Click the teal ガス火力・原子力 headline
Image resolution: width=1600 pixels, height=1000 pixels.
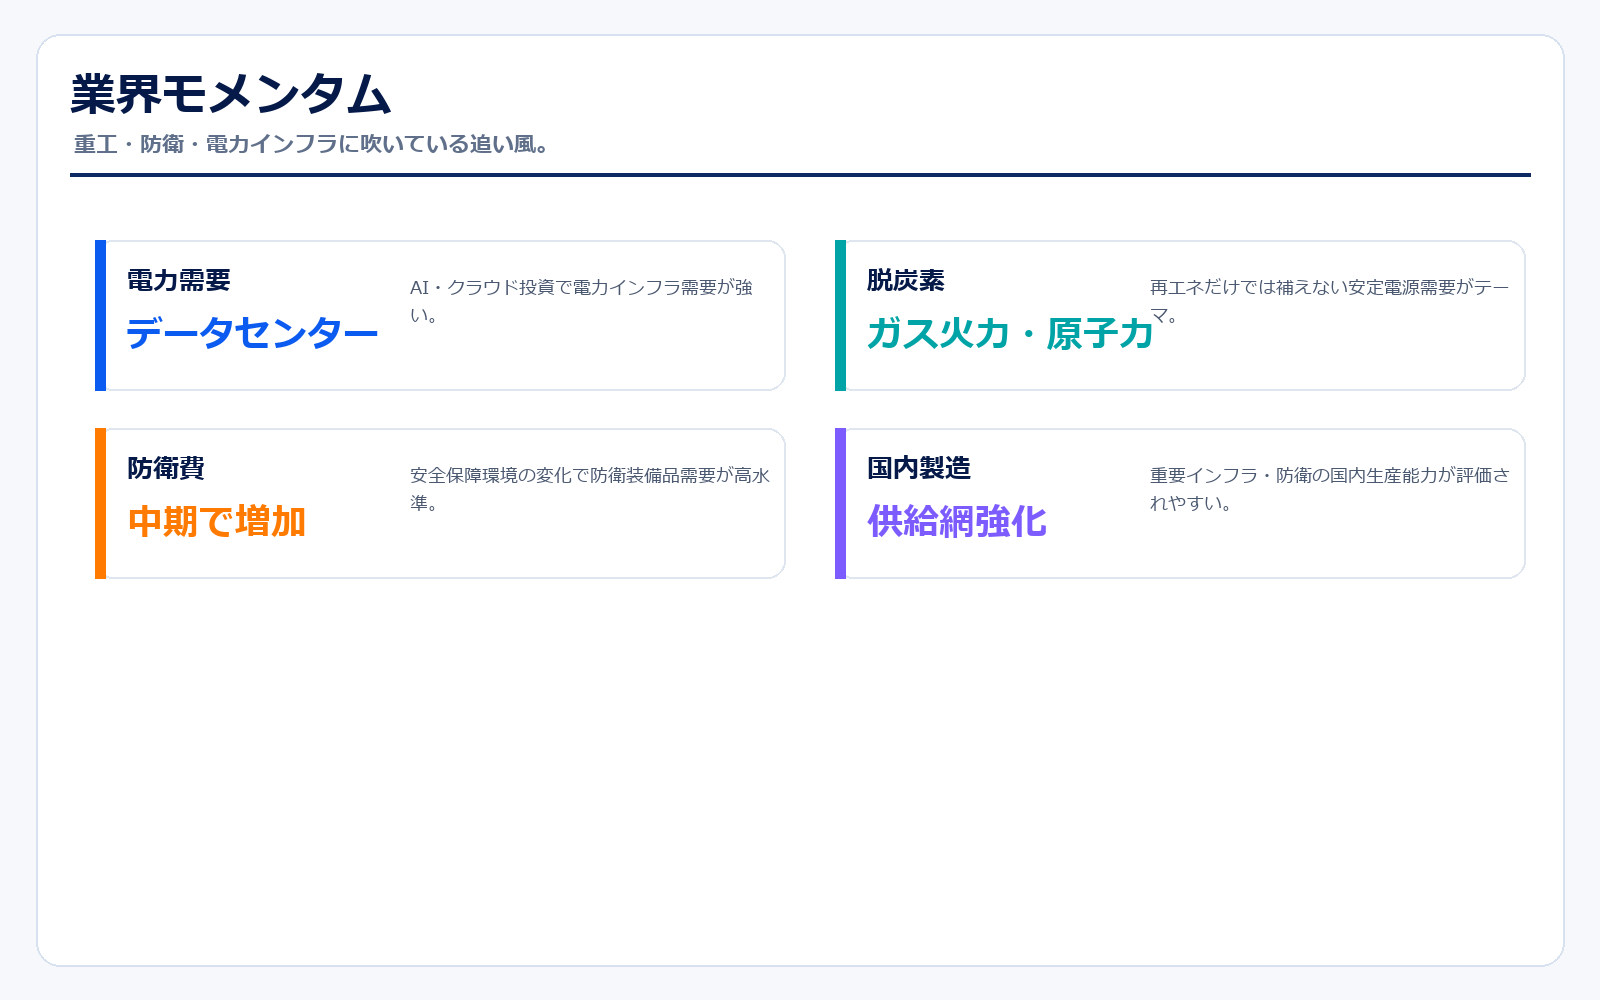[x=1010, y=333]
